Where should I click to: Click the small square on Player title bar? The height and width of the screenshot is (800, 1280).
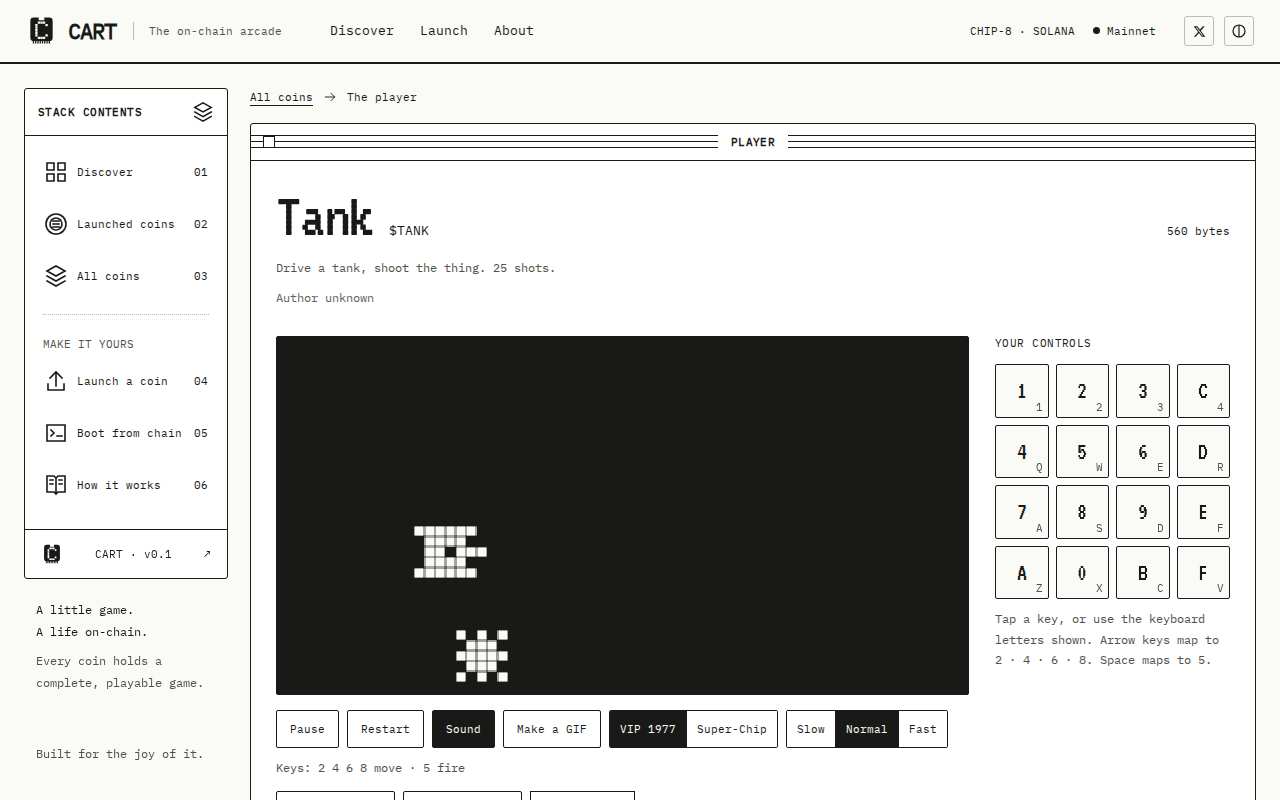click(269, 142)
